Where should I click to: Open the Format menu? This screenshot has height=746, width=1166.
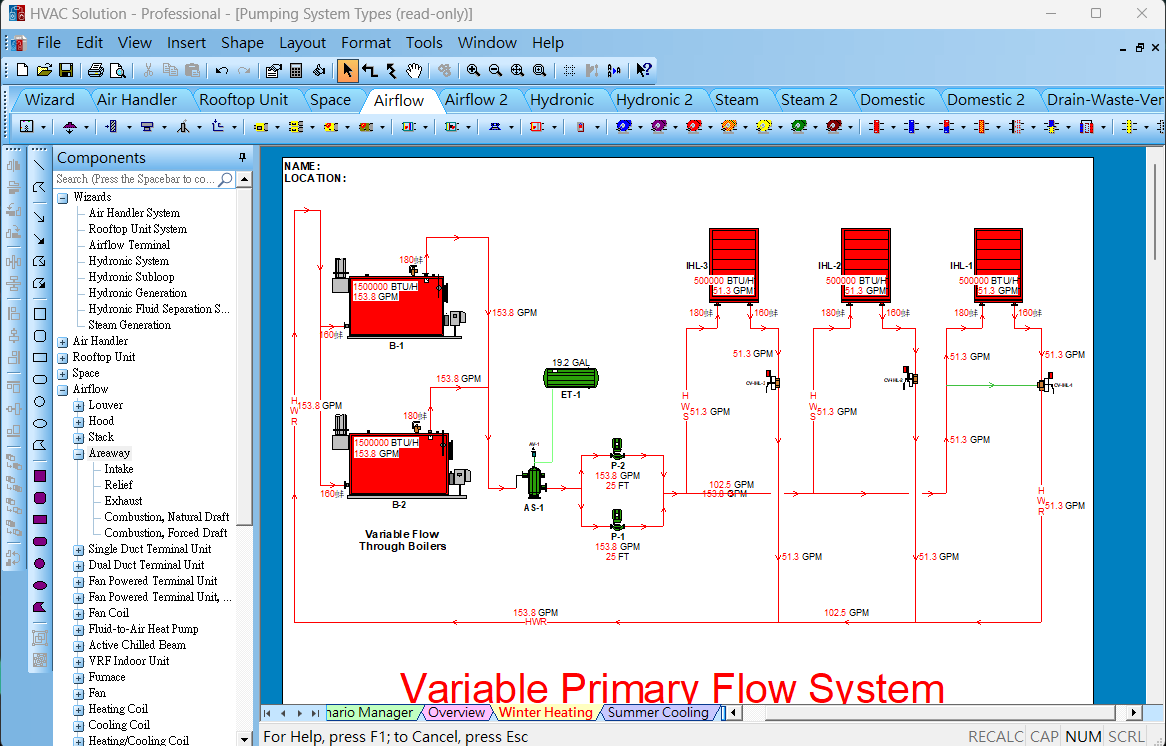pos(366,43)
